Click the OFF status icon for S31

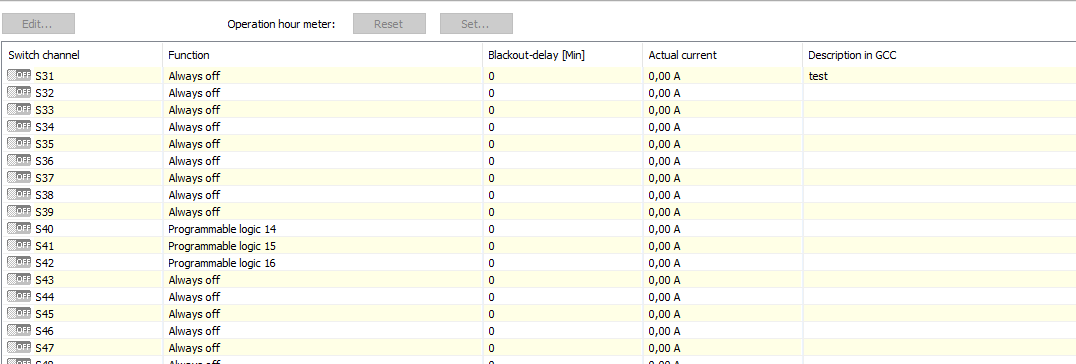(19, 76)
